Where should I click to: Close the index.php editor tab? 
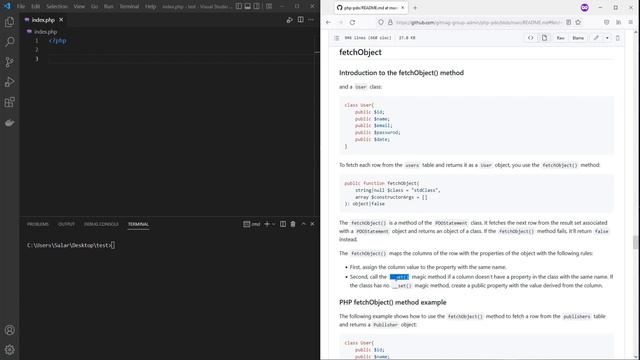coord(61,20)
